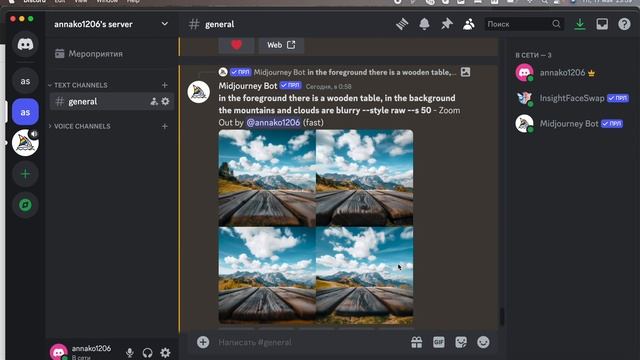Select the general text channel
Screen dimensions: 640x360
(x=111, y=102)
